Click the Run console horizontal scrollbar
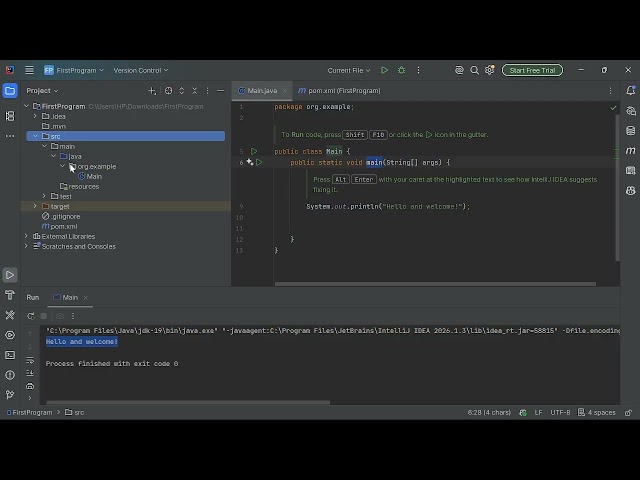This screenshot has width=640, height=480. tap(188, 402)
